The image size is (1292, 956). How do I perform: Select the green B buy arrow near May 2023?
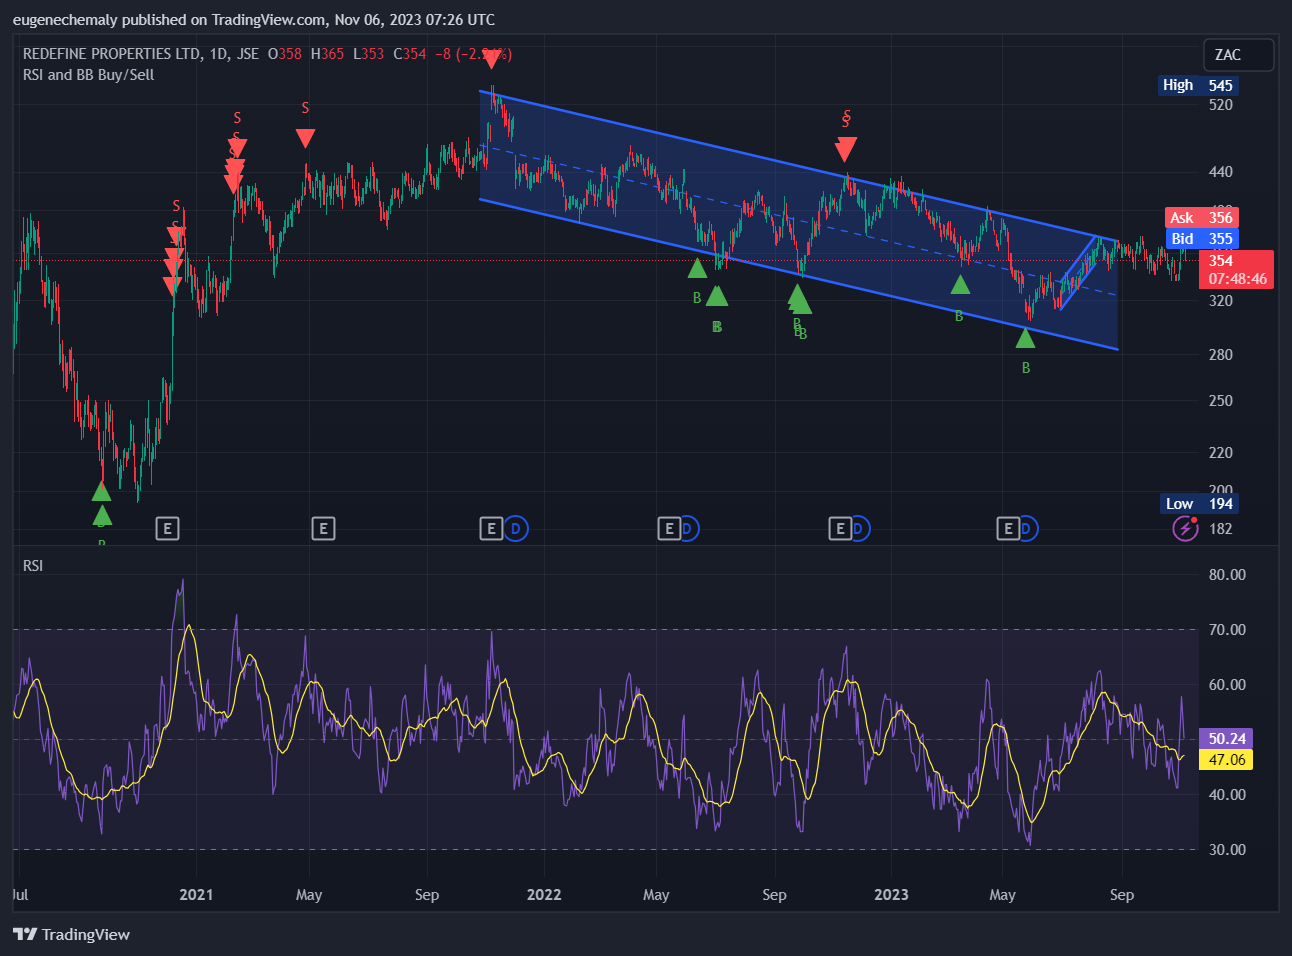1025,338
